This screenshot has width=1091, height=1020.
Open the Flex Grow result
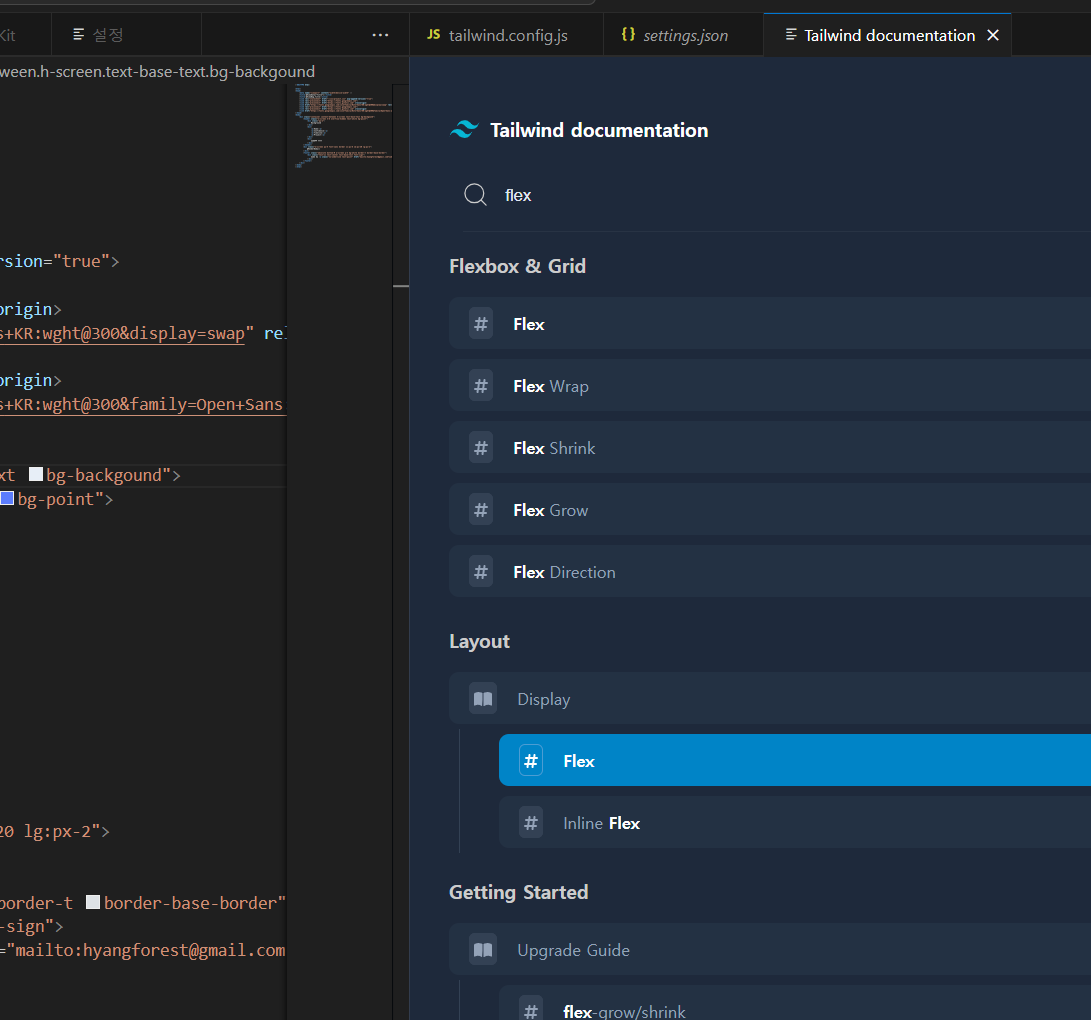coord(770,509)
